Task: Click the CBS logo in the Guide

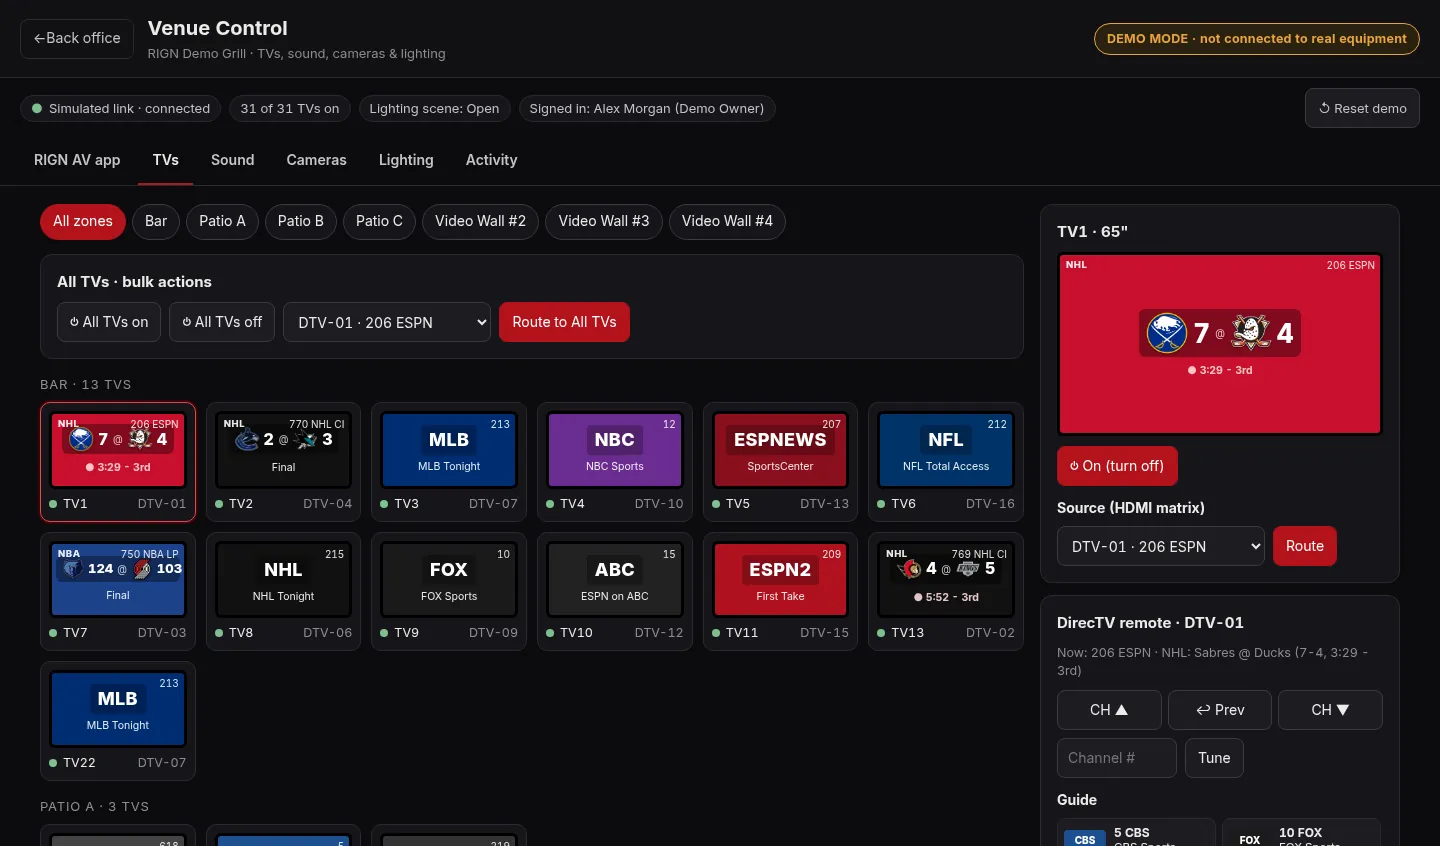Action: [1085, 840]
